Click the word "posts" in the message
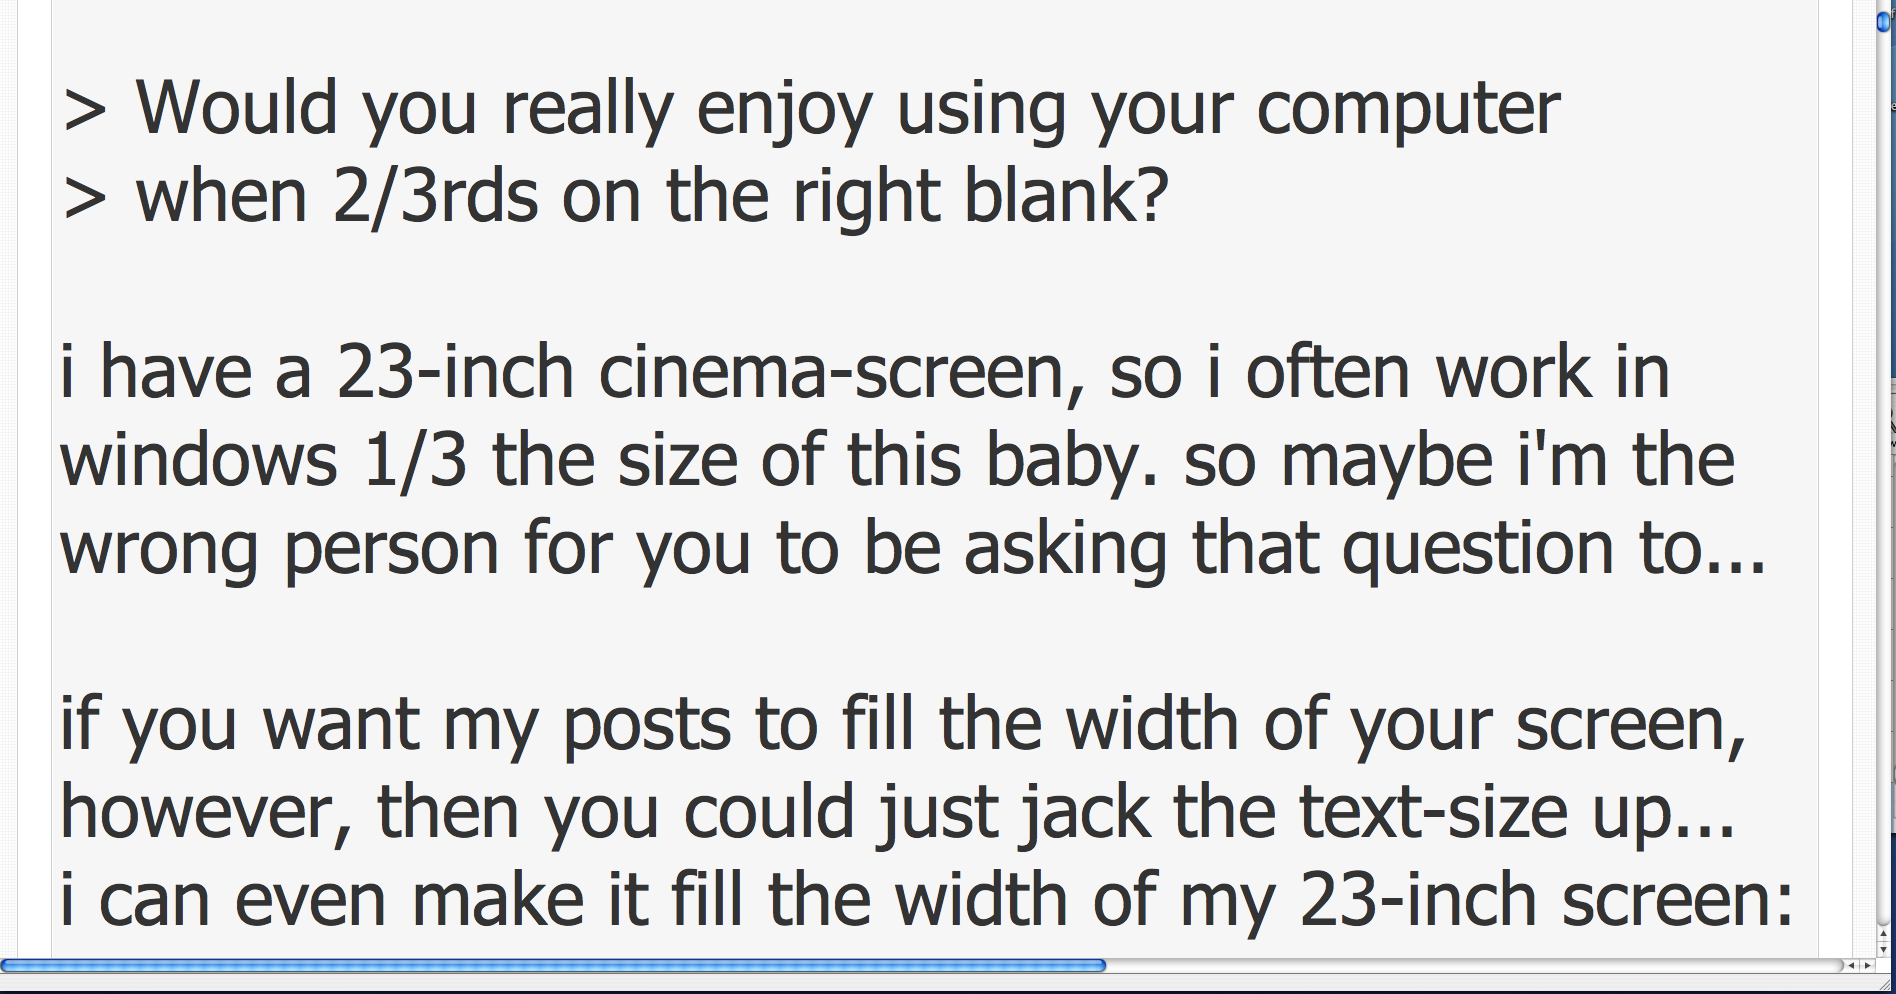Viewport: 1896px width, 994px height. pos(646,724)
